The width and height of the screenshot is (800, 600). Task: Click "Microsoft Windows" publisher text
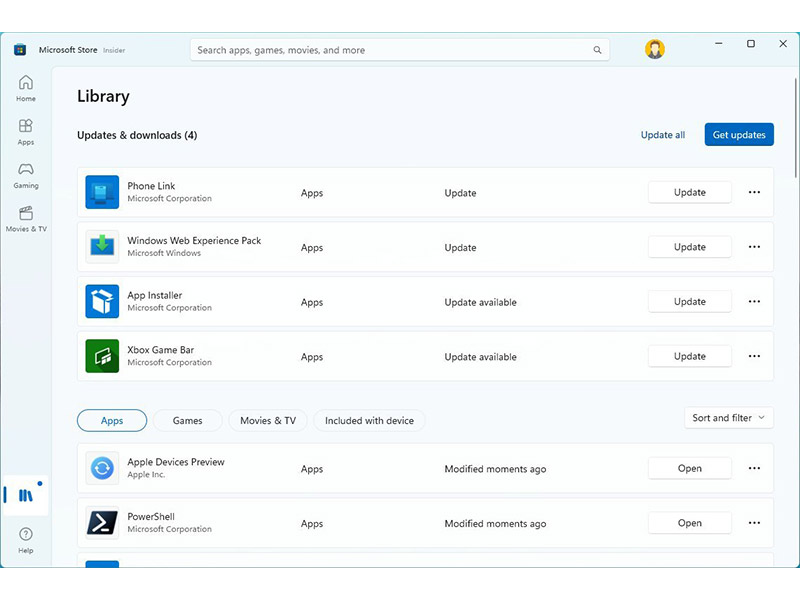(164, 253)
